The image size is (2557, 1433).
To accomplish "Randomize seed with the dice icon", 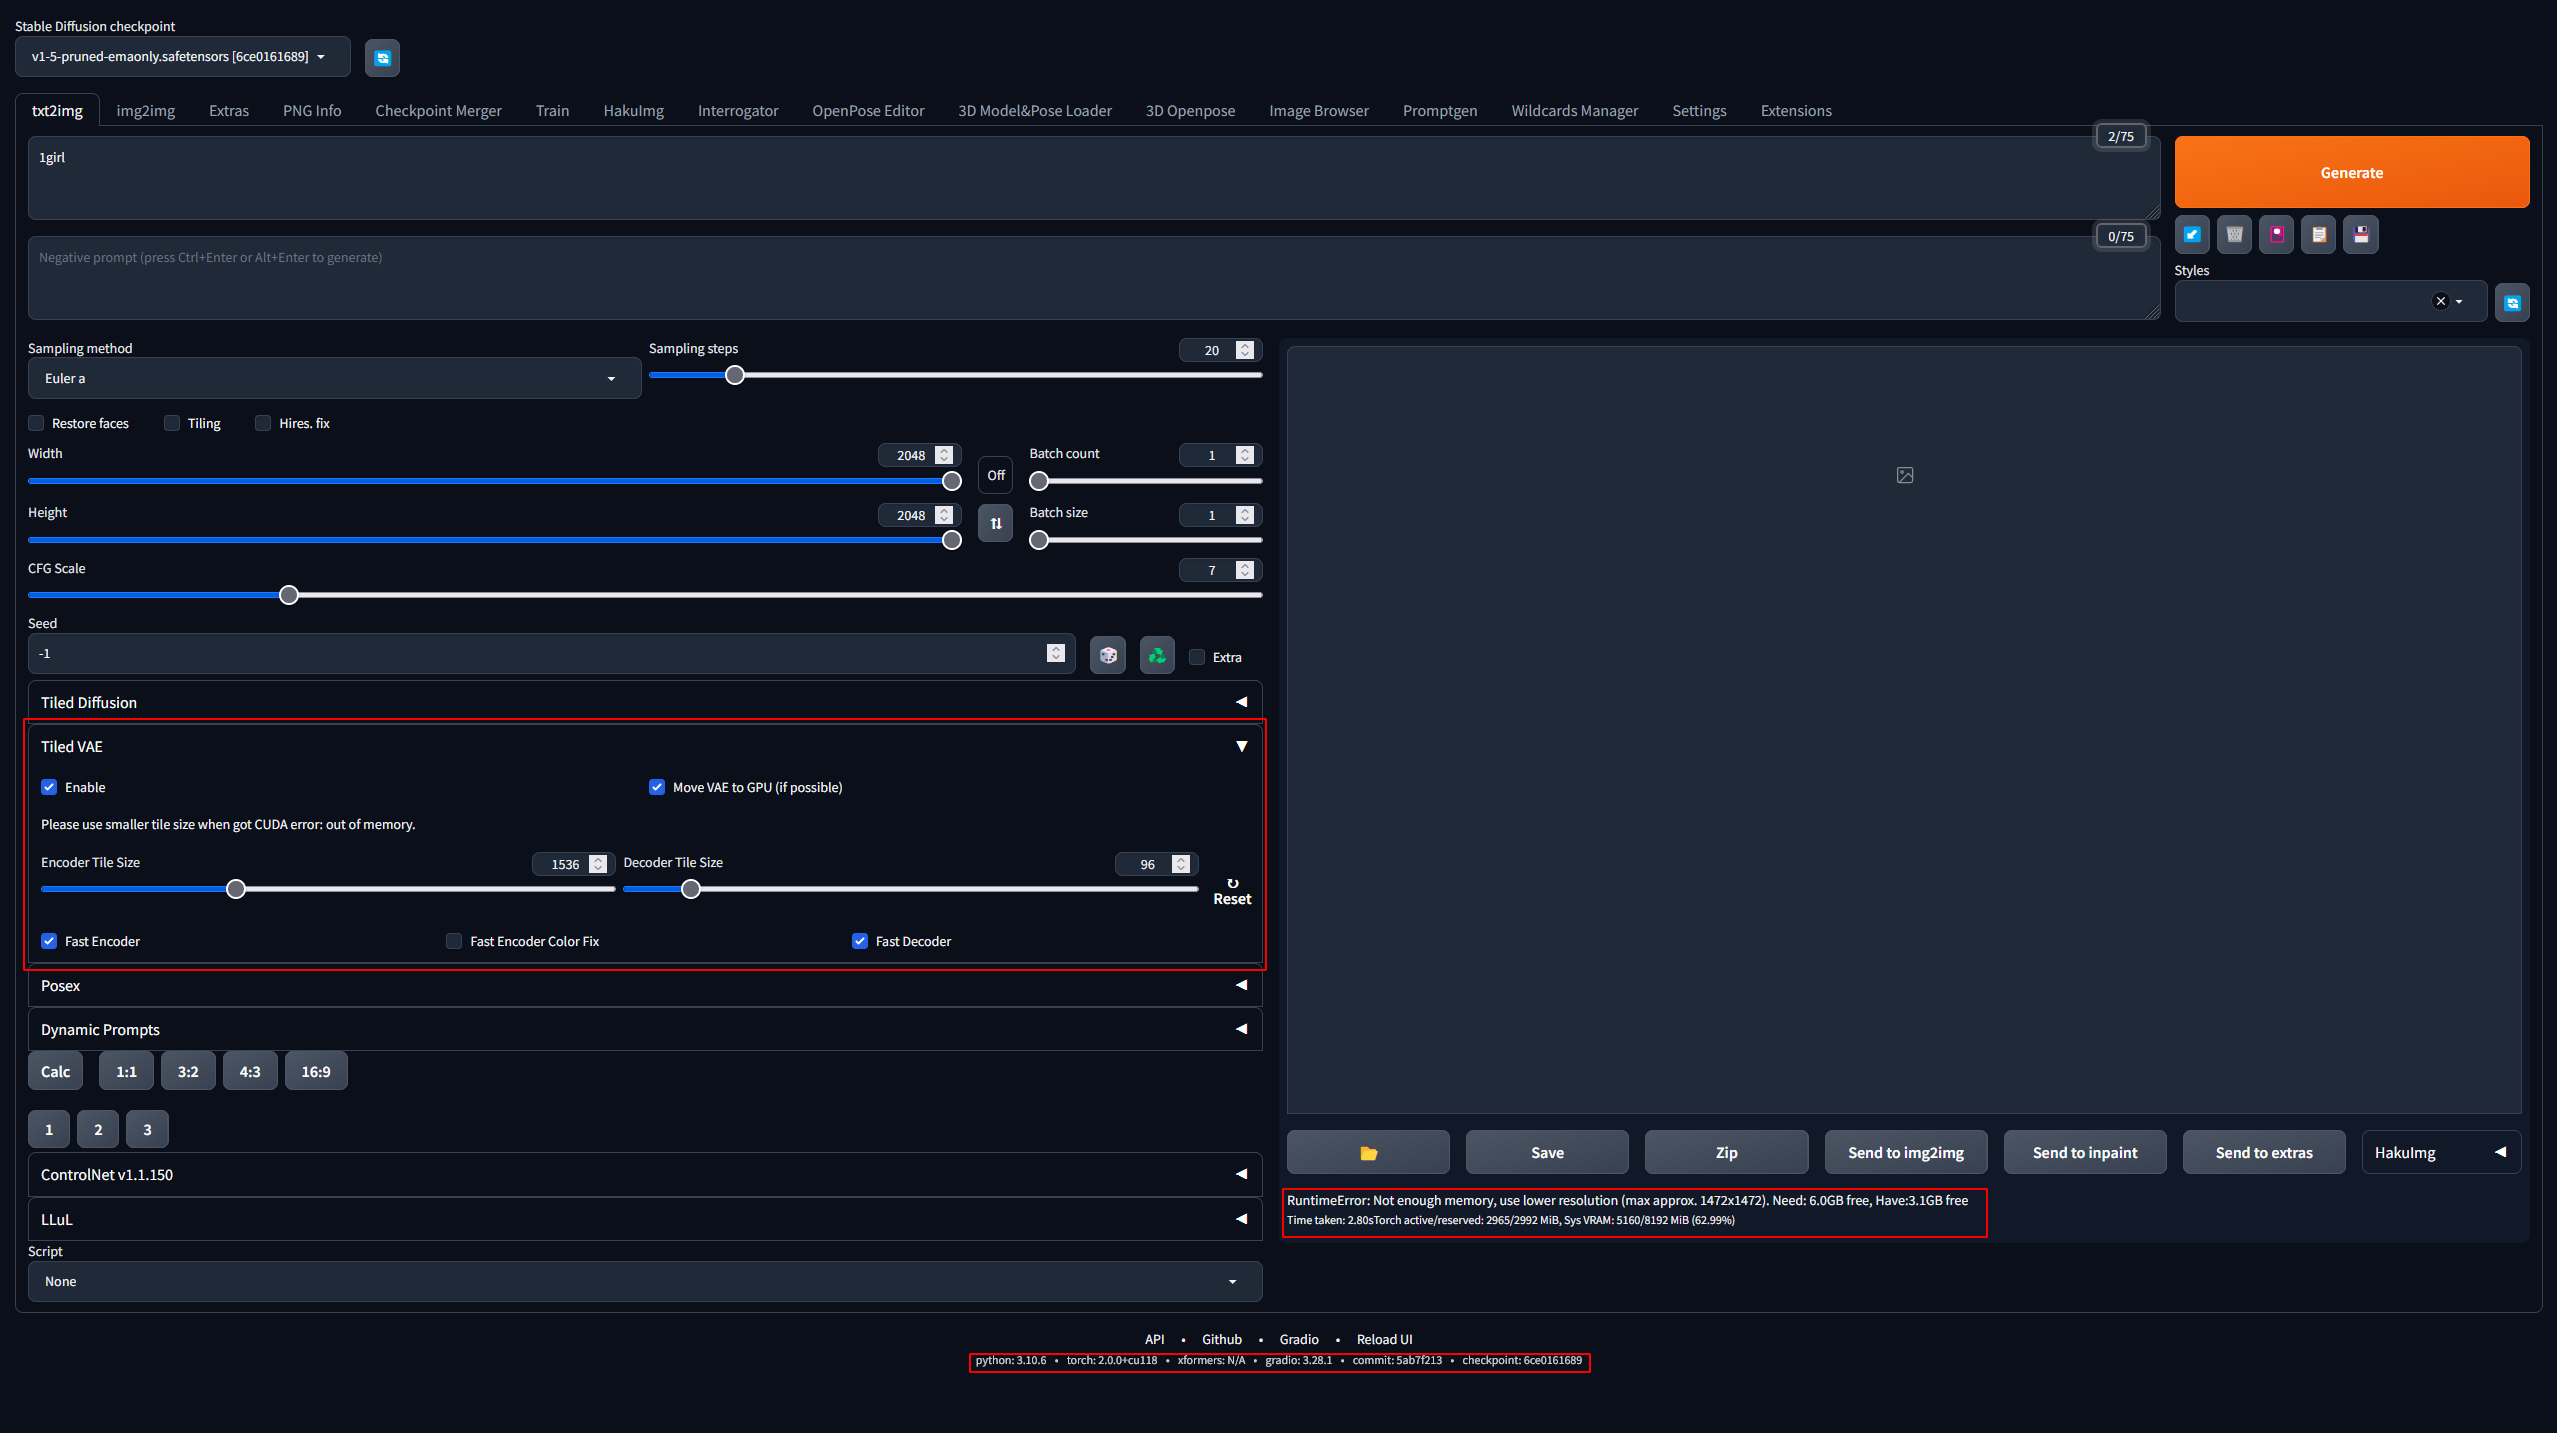I will click(1108, 656).
